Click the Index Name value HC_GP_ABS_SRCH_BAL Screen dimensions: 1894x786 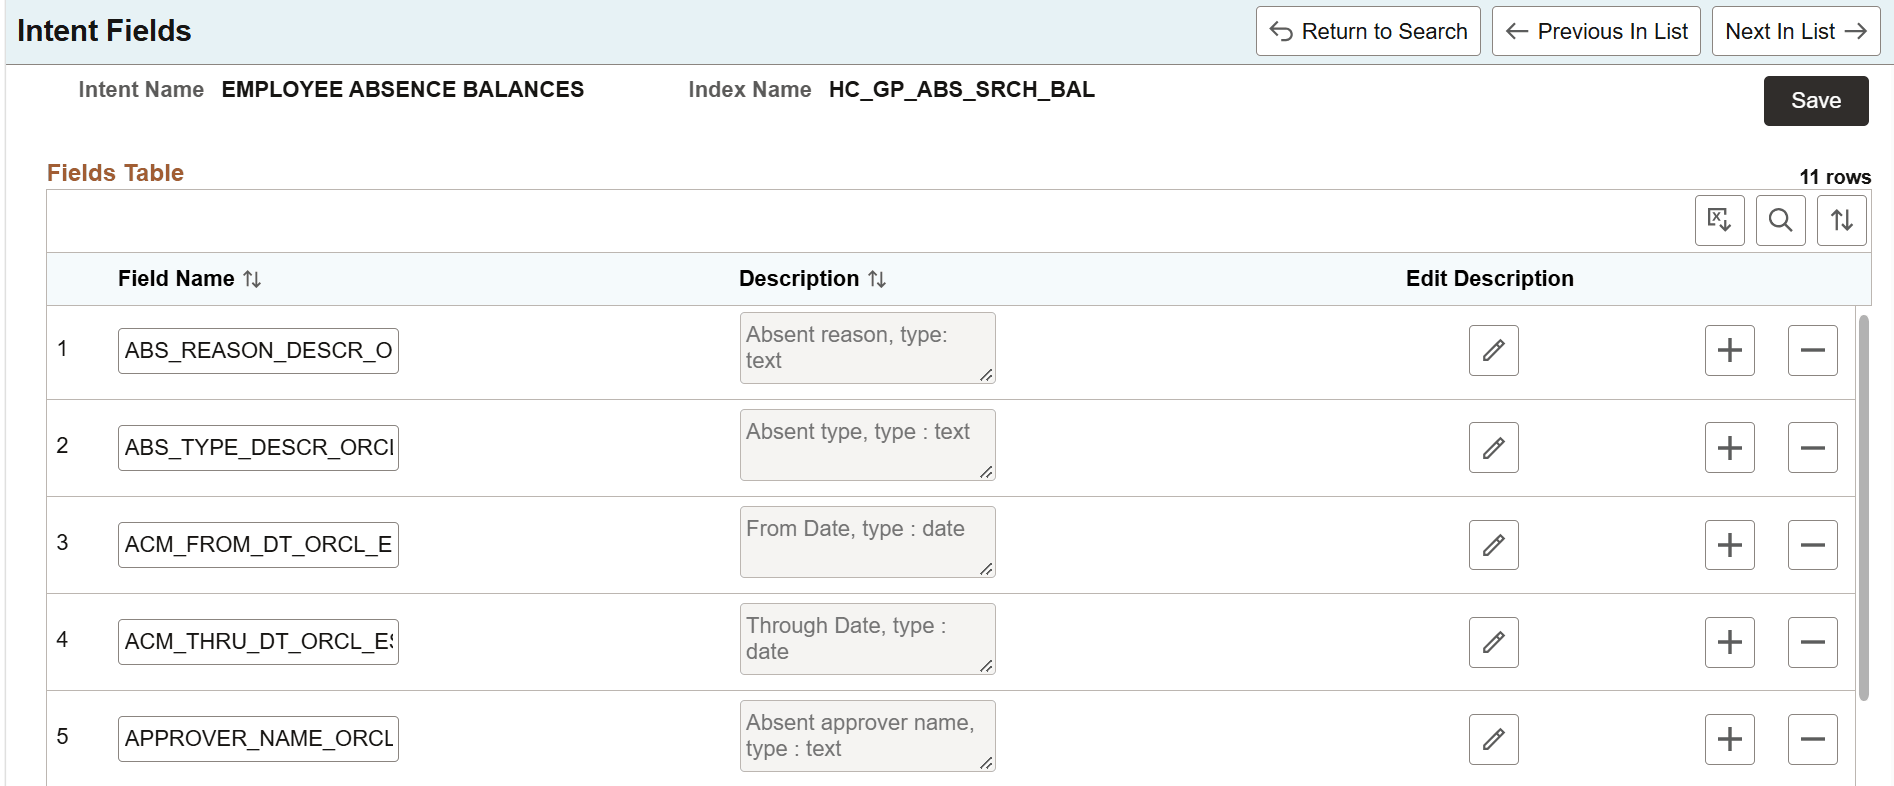coord(961,90)
